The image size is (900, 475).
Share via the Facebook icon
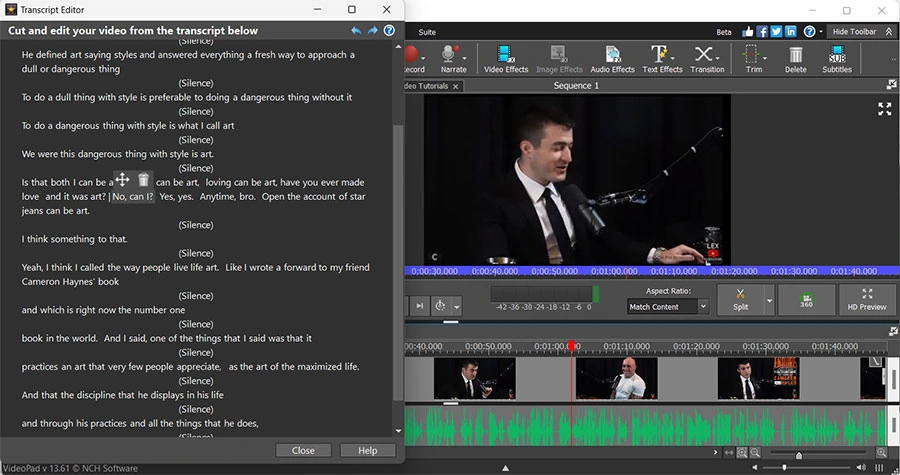click(762, 32)
